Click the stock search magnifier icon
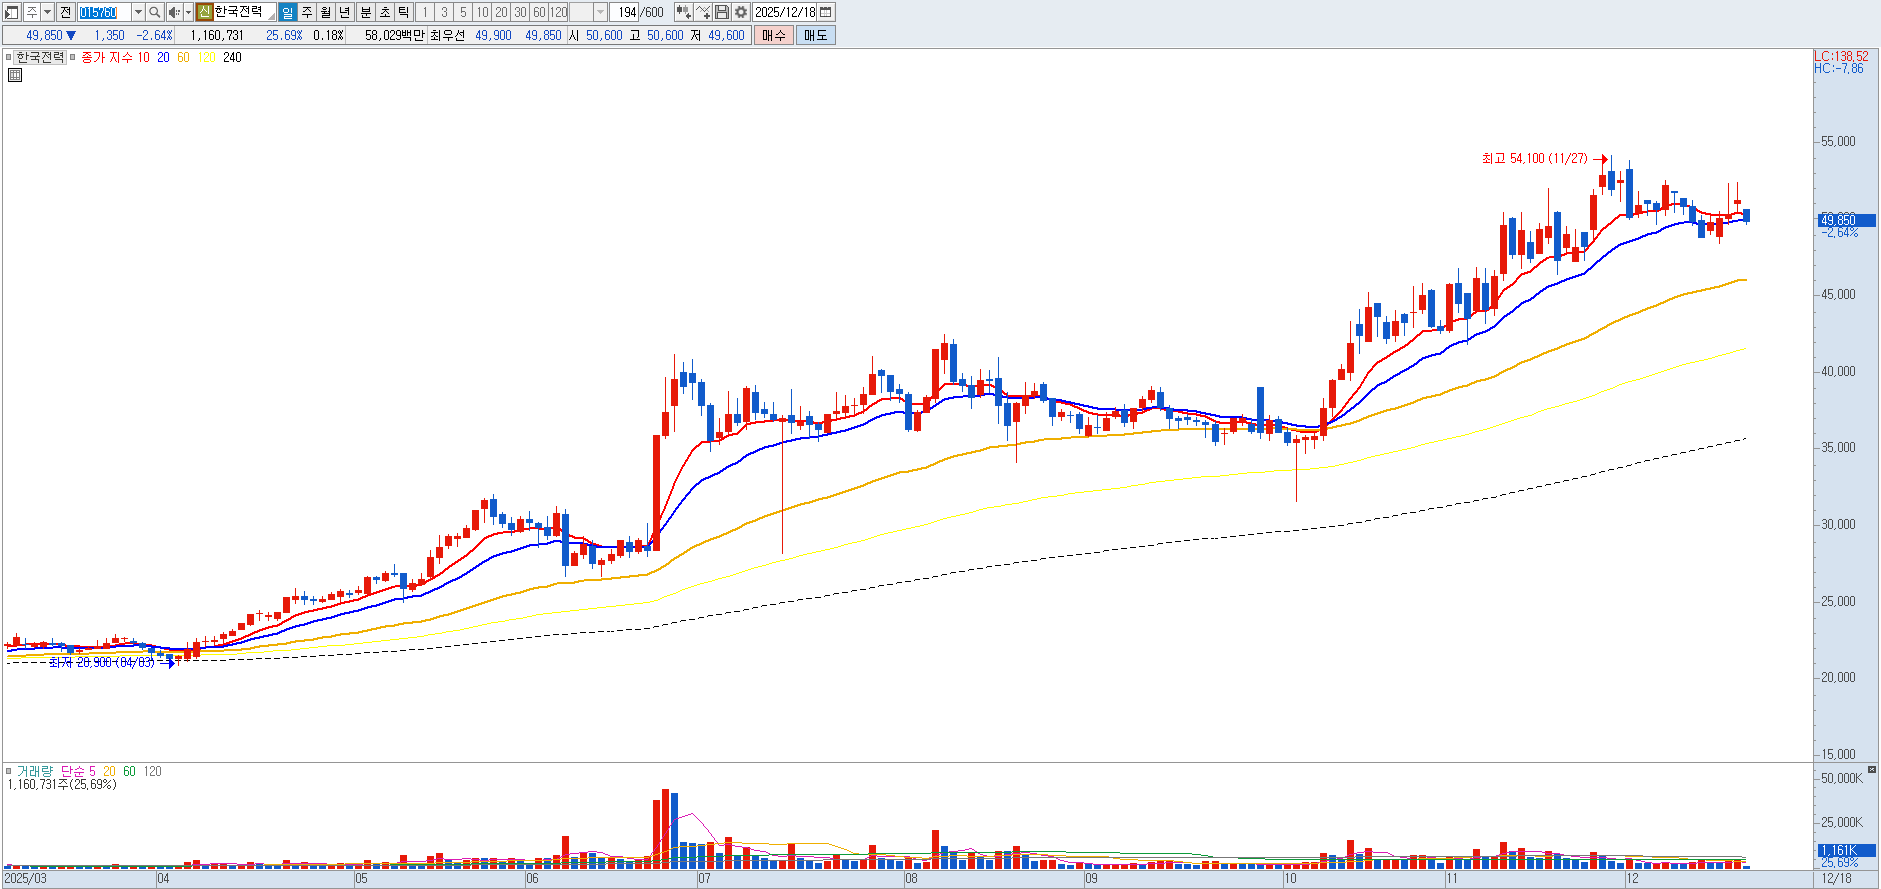1881x889 pixels. coord(155,12)
